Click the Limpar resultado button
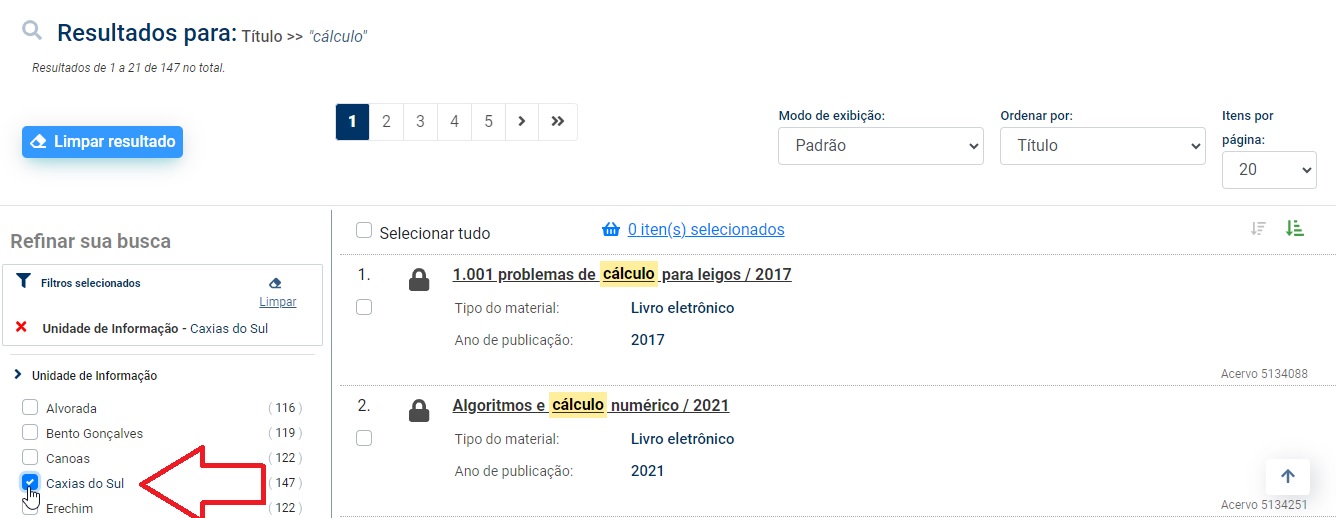 (102, 142)
